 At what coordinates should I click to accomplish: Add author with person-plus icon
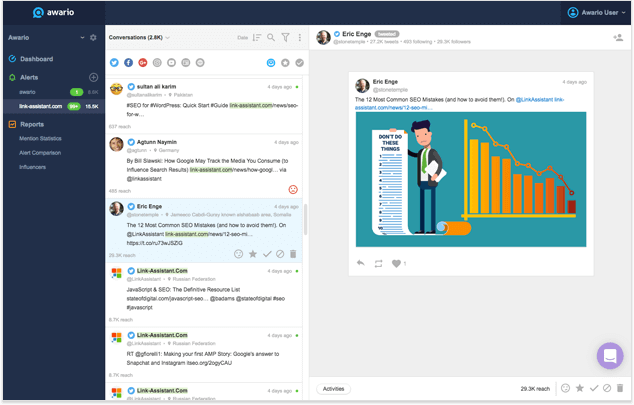pyautogui.click(x=618, y=38)
